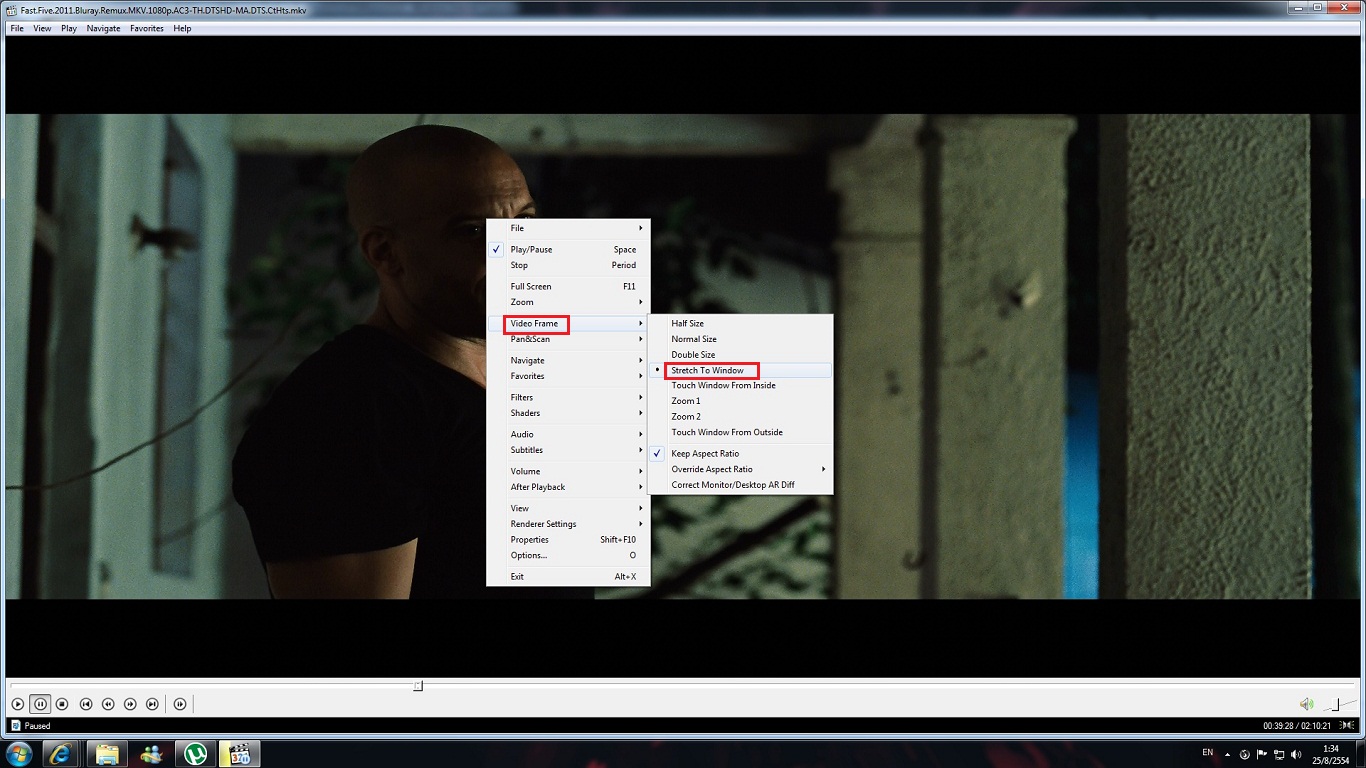Expand the Zoom submenu
The image size is (1366, 768).
click(x=568, y=302)
